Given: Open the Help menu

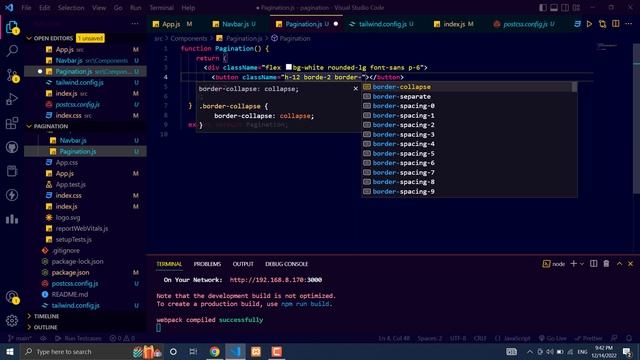Looking at the screenshot, I should (188, 8).
